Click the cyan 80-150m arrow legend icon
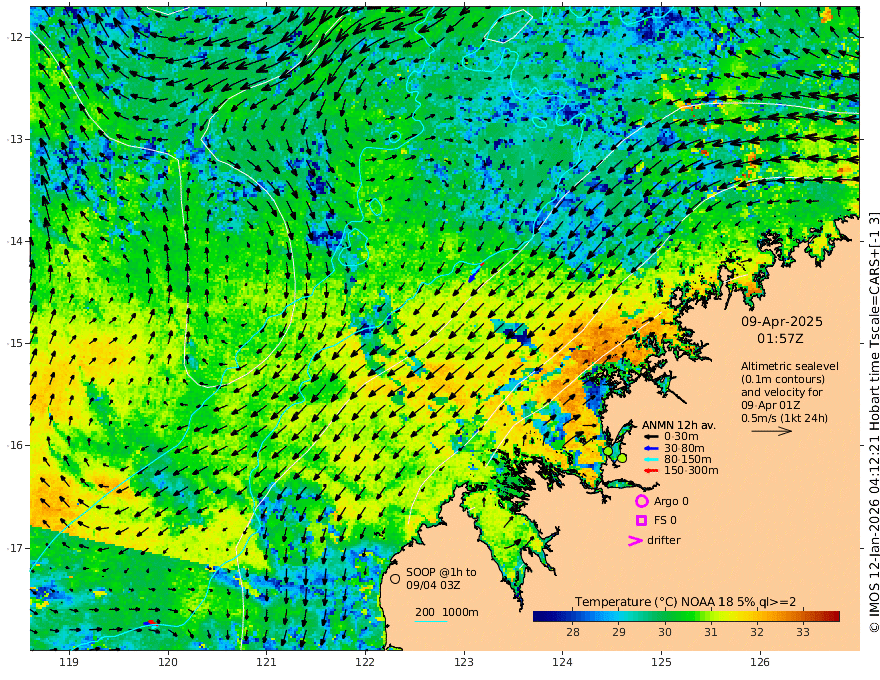880x680 pixels. point(651,460)
